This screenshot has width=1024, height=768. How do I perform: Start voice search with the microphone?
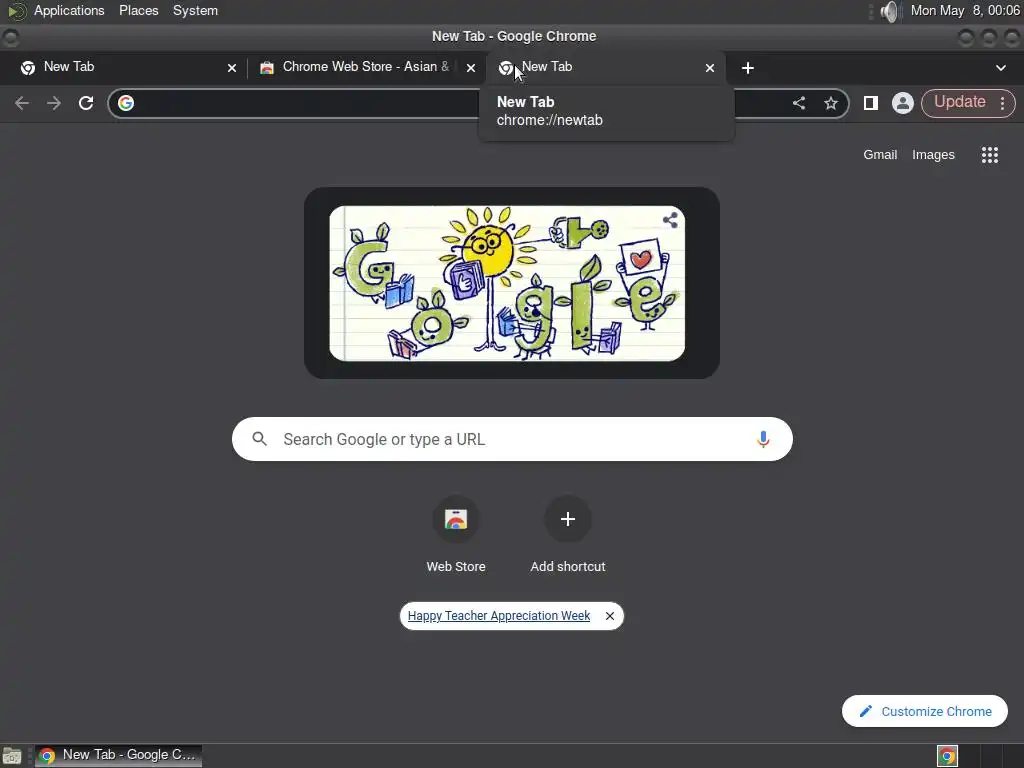click(x=762, y=439)
